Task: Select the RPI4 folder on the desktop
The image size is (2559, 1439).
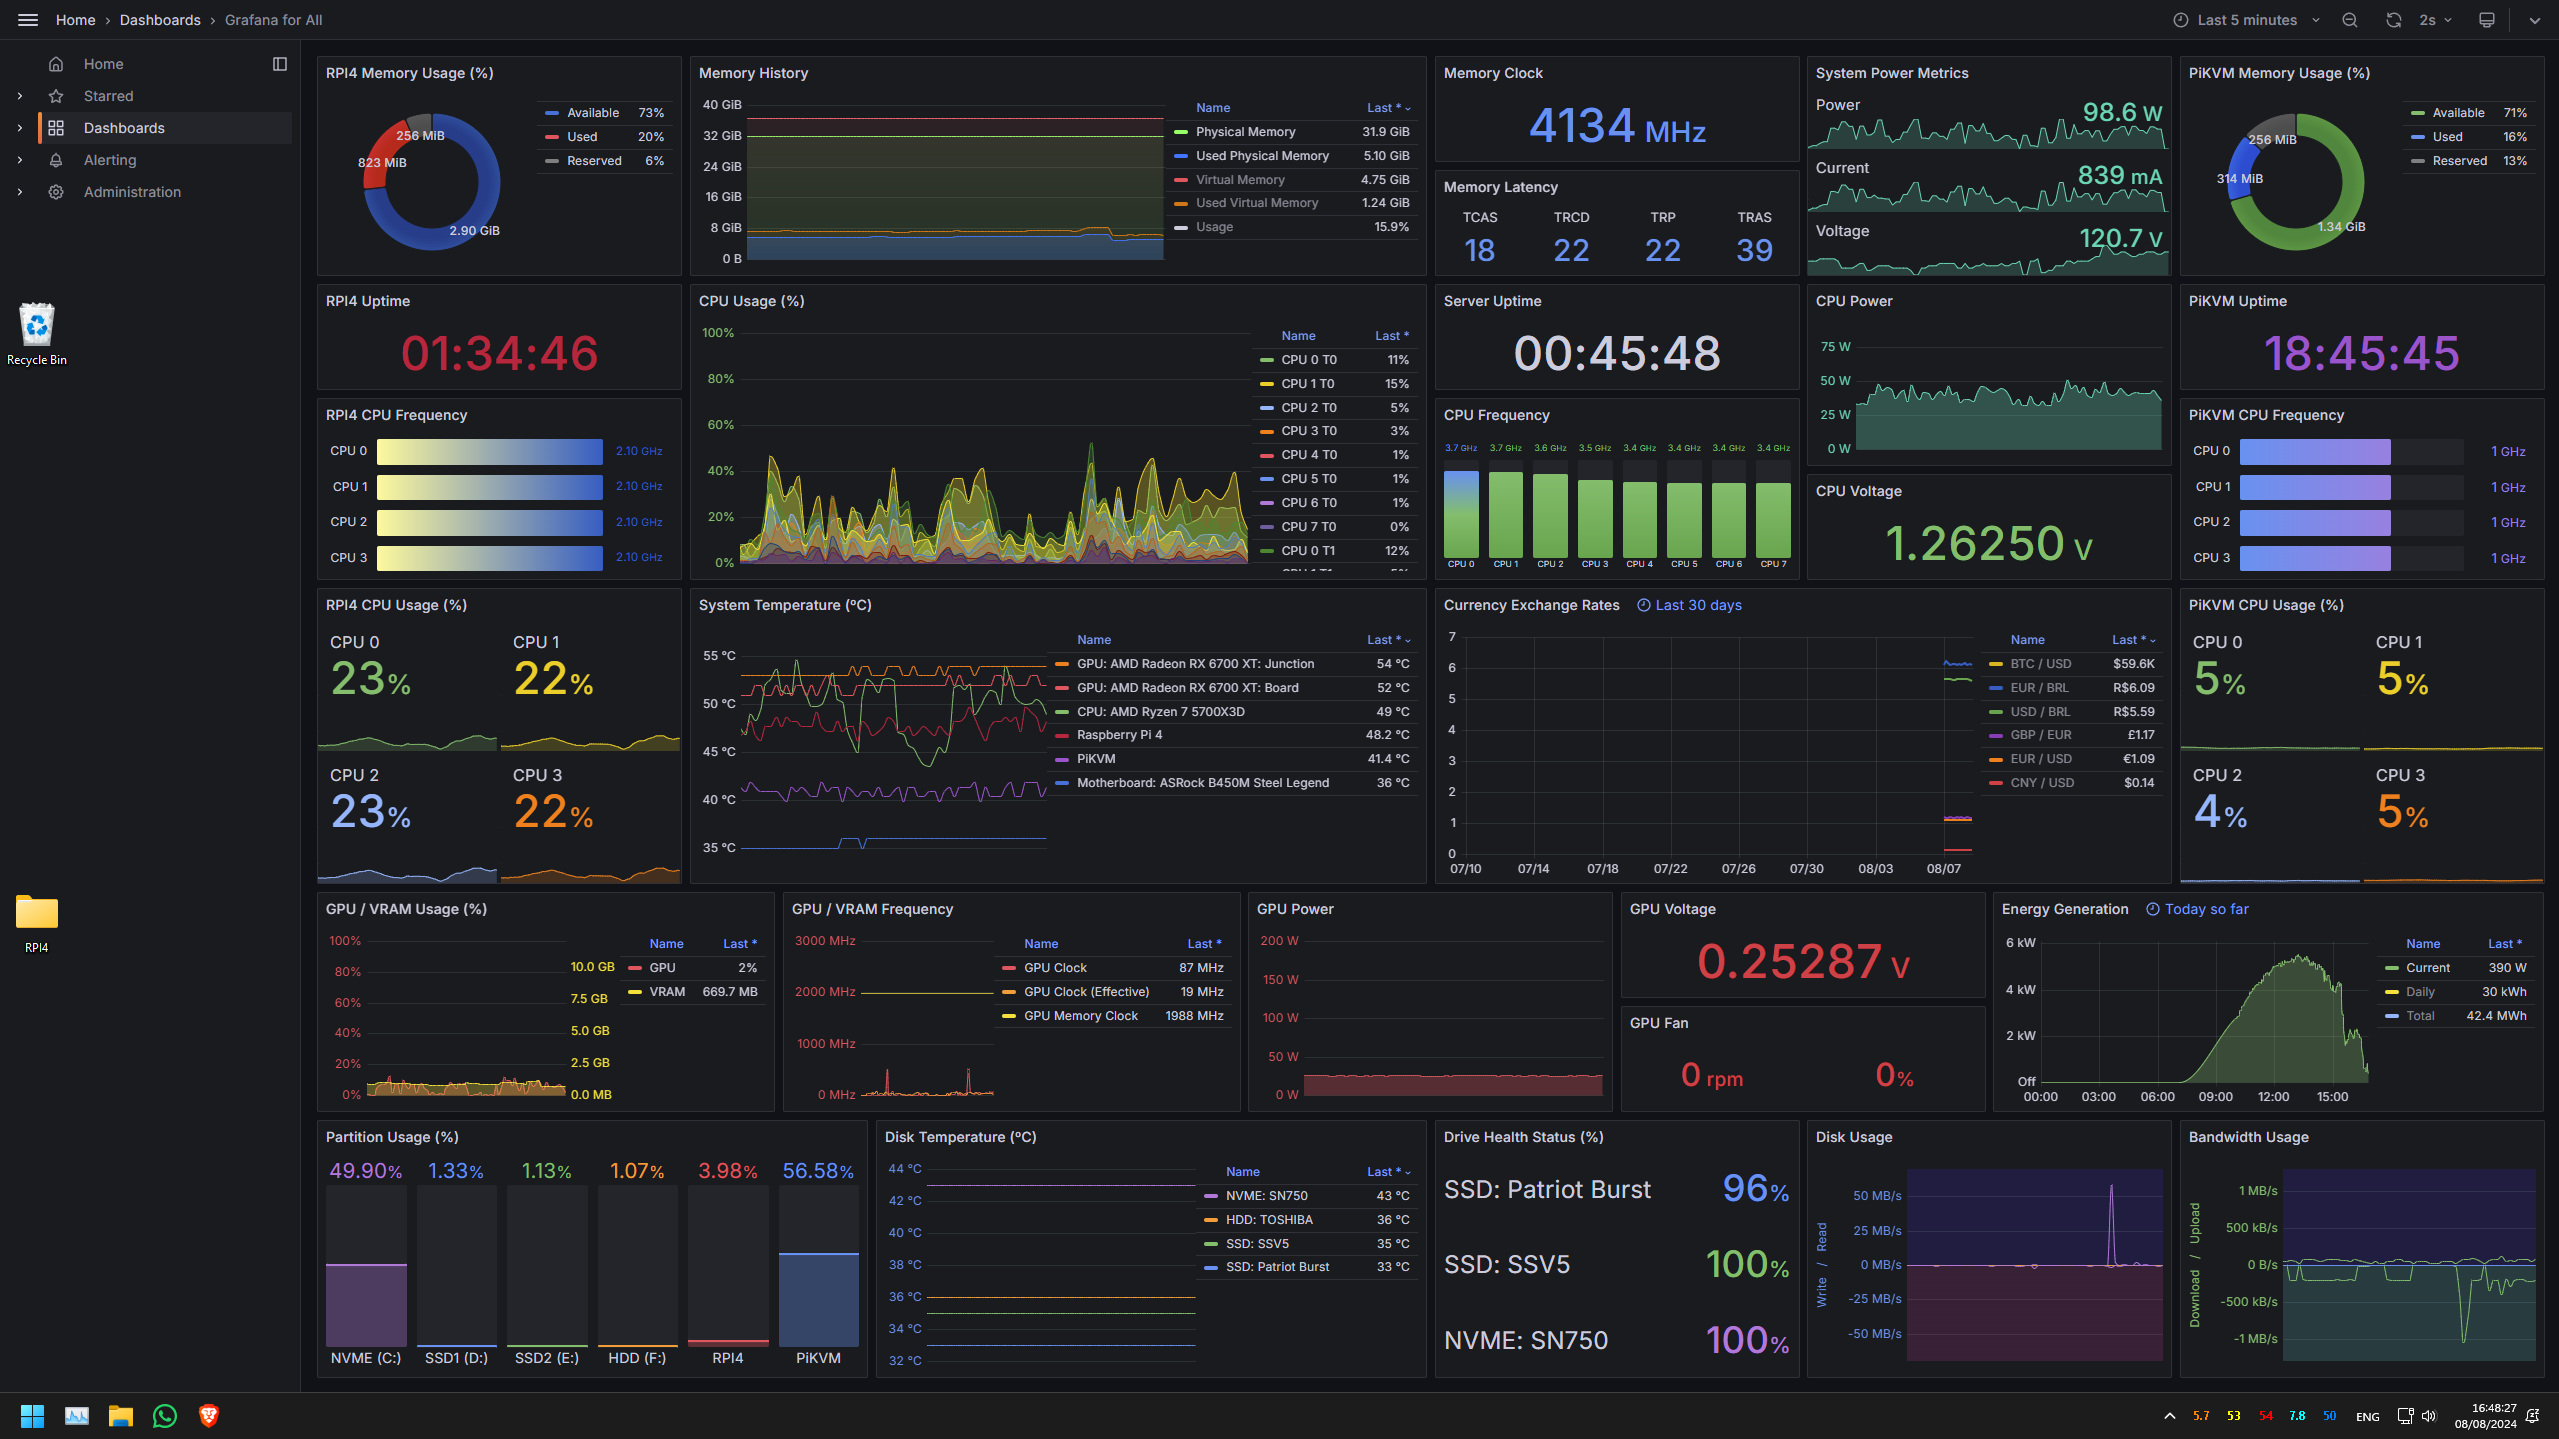Action: tap(37, 922)
